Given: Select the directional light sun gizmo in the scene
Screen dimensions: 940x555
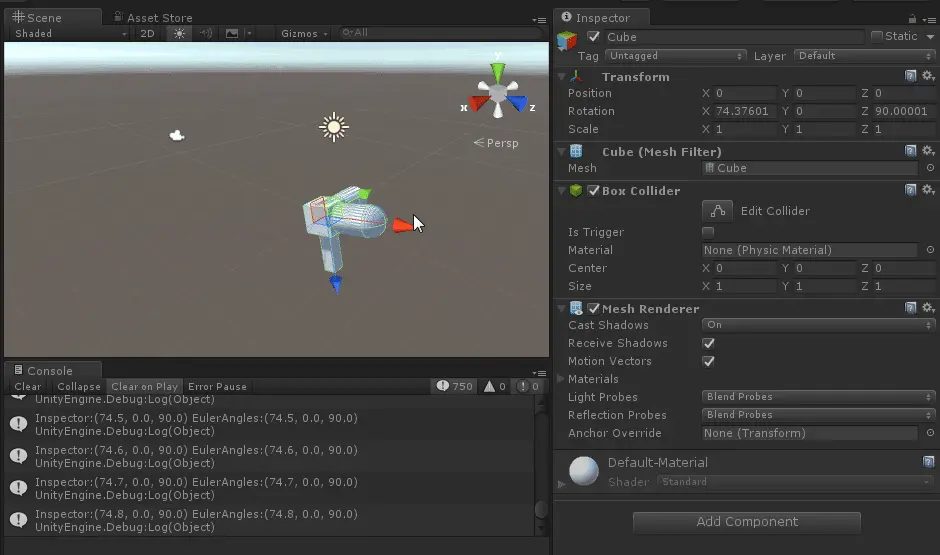Looking at the screenshot, I should [x=334, y=127].
